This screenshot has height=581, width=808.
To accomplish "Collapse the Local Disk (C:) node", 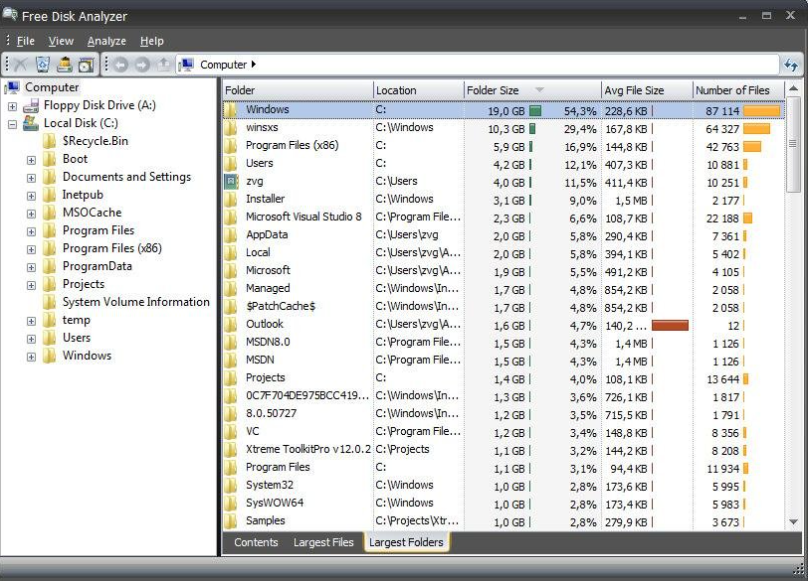I will 12,124.
